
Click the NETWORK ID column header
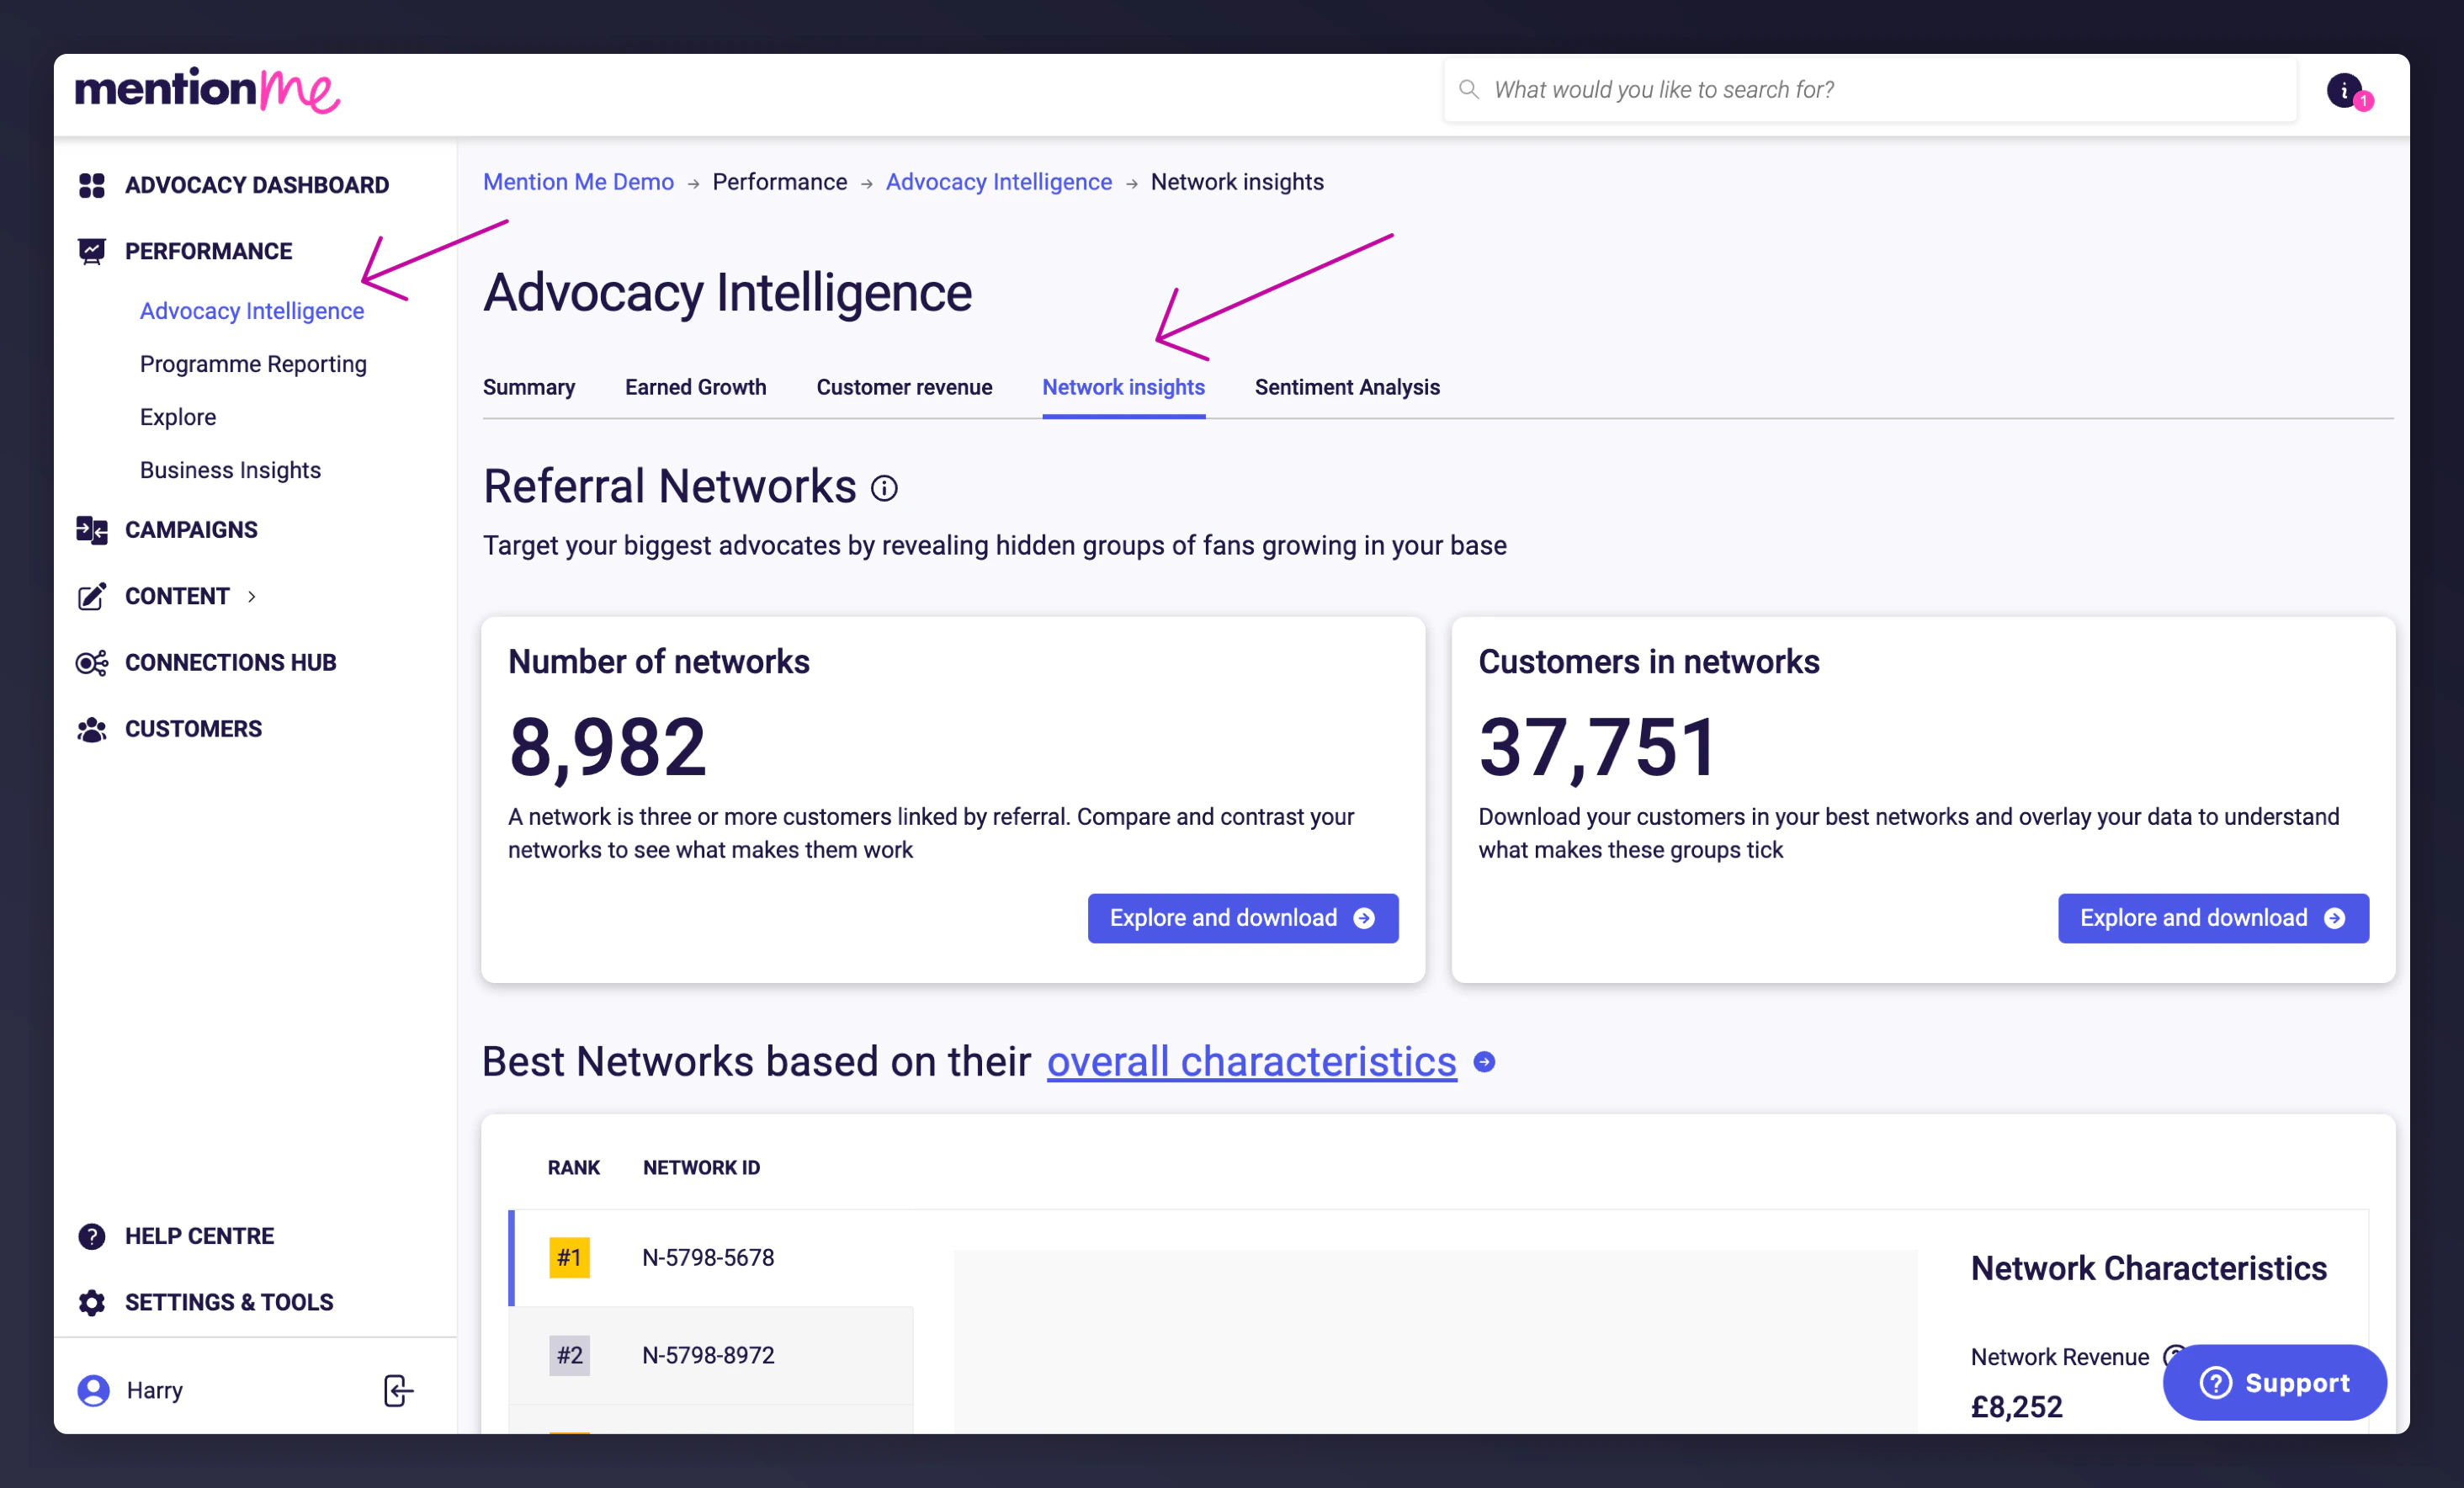[701, 1168]
